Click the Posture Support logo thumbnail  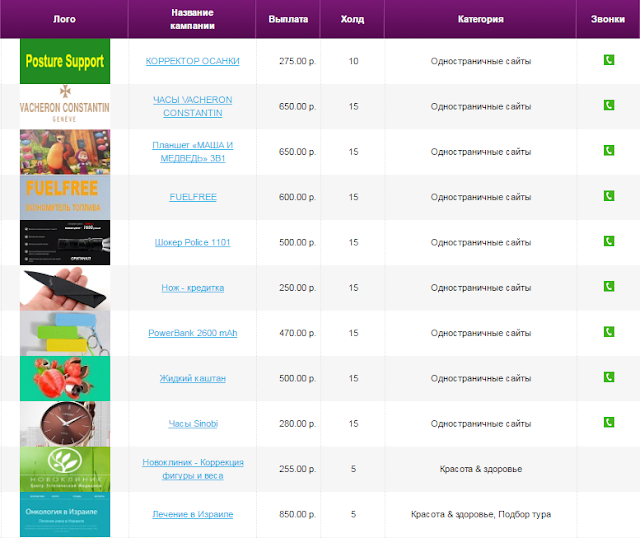pos(65,61)
